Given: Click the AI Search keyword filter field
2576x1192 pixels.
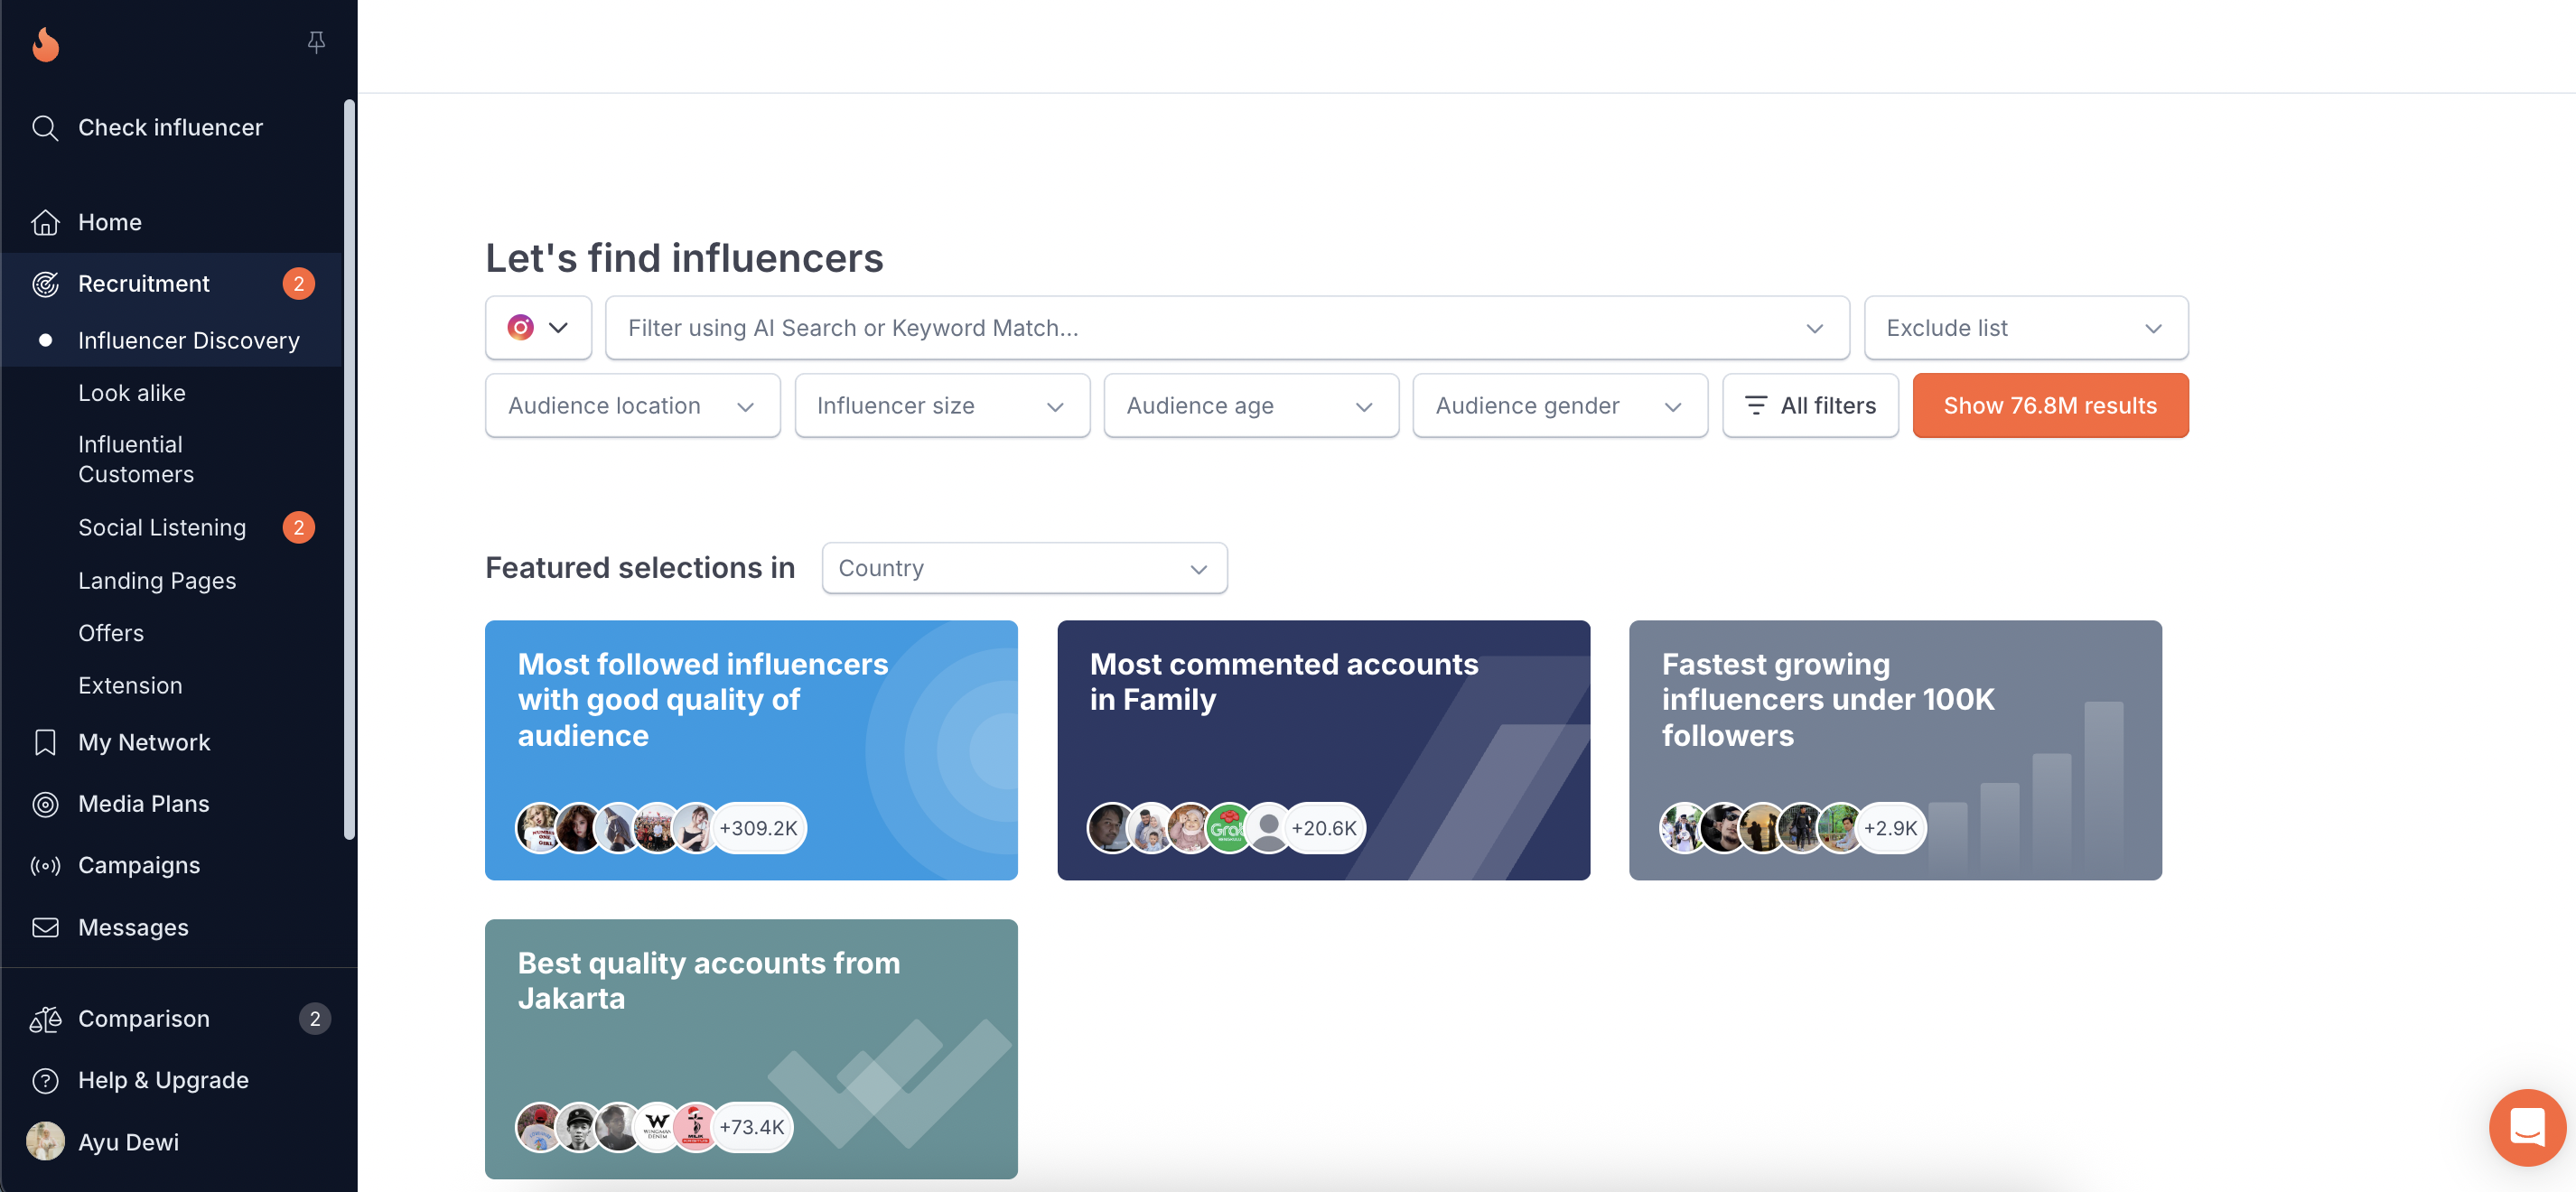Looking at the screenshot, I should 1227,327.
